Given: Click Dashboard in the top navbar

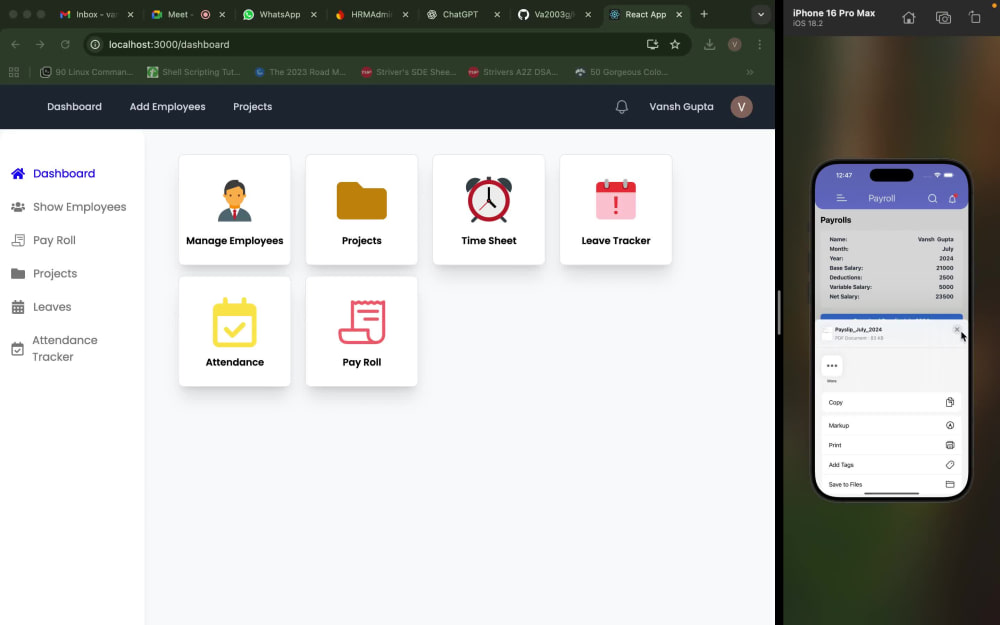Looking at the screenshot, I should pos(74,107).
